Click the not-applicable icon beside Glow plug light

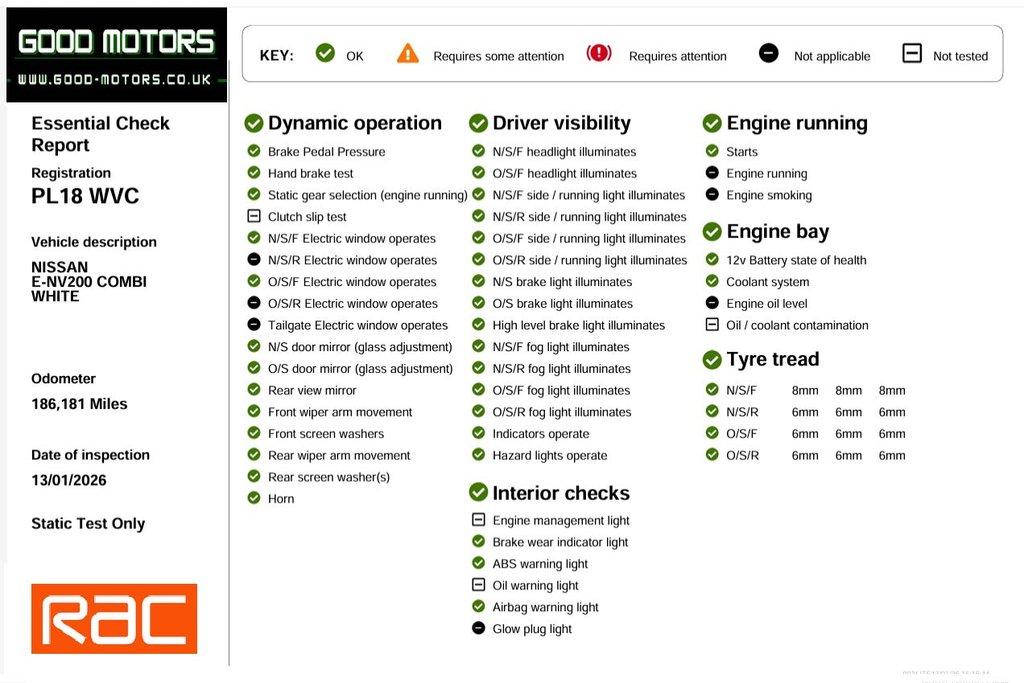click(478, 629)
